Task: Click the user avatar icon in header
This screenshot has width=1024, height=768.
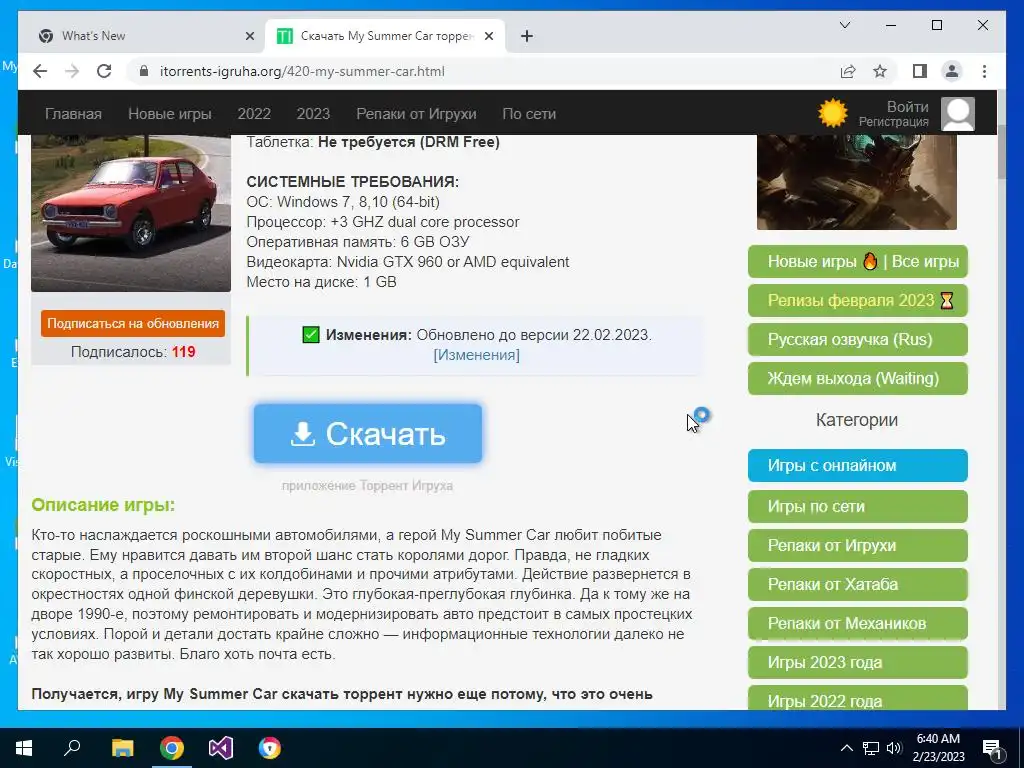Action: pyautogui.click(x=957, y=114)
